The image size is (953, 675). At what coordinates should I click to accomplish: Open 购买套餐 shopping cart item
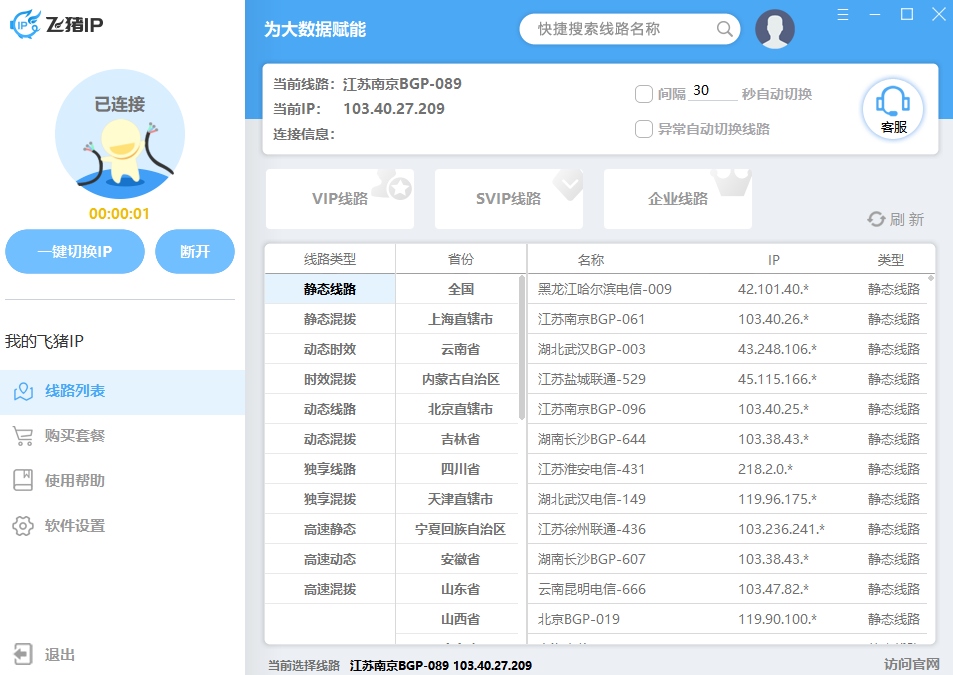coord(75,436)
